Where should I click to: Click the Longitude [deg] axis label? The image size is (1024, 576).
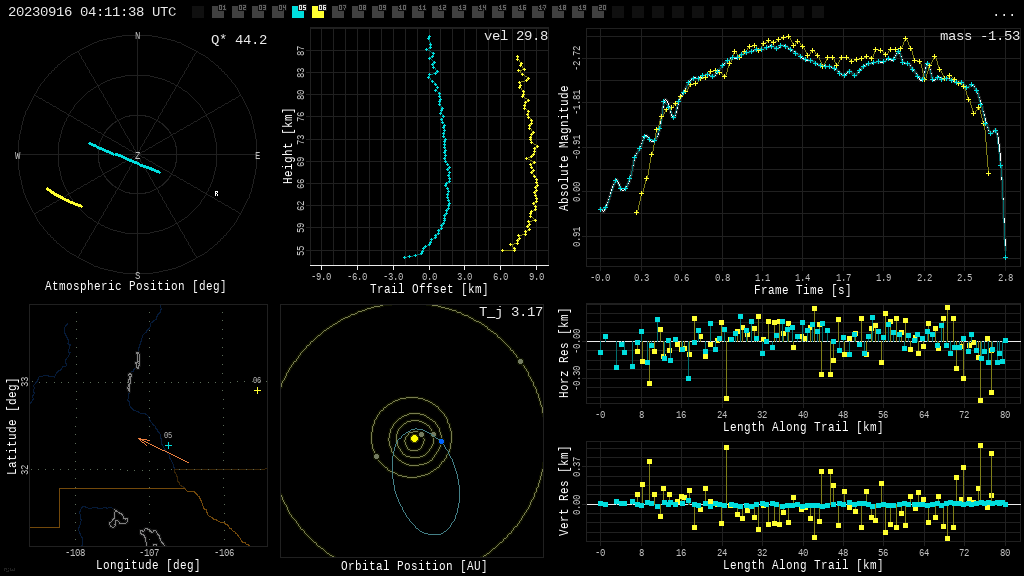tap(148, 565)
